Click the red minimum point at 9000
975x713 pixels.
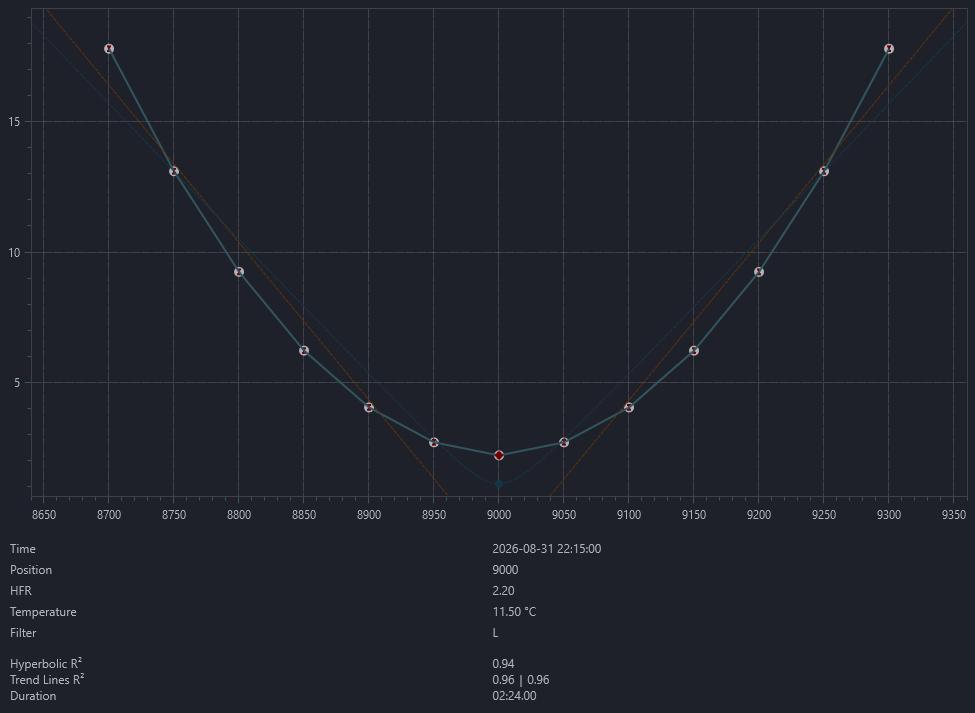[x=499, y=455]
